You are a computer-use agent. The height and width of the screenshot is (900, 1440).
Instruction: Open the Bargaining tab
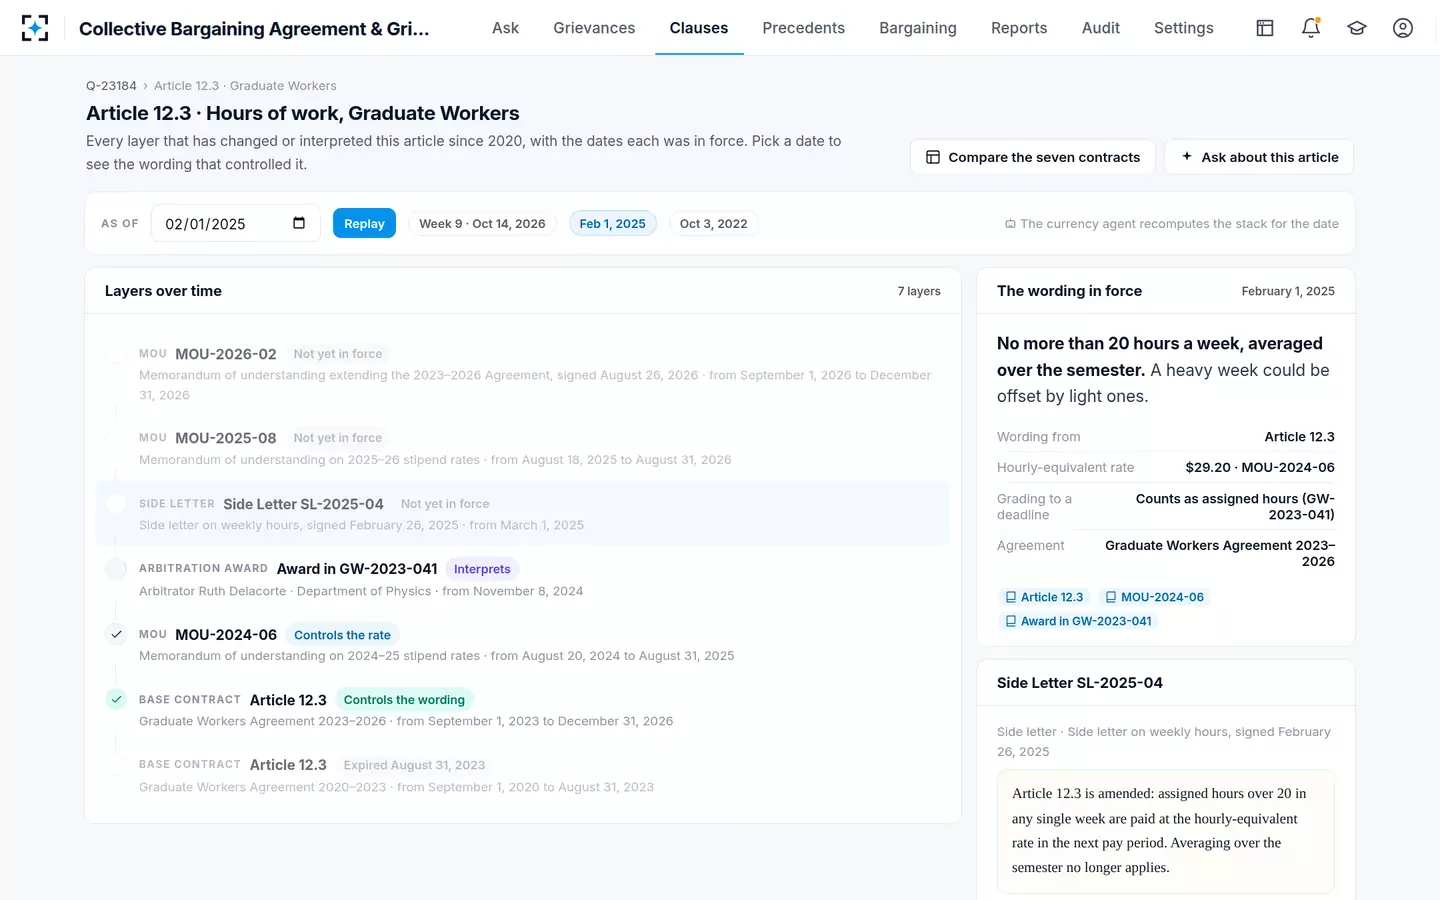(x=918, y=28)
